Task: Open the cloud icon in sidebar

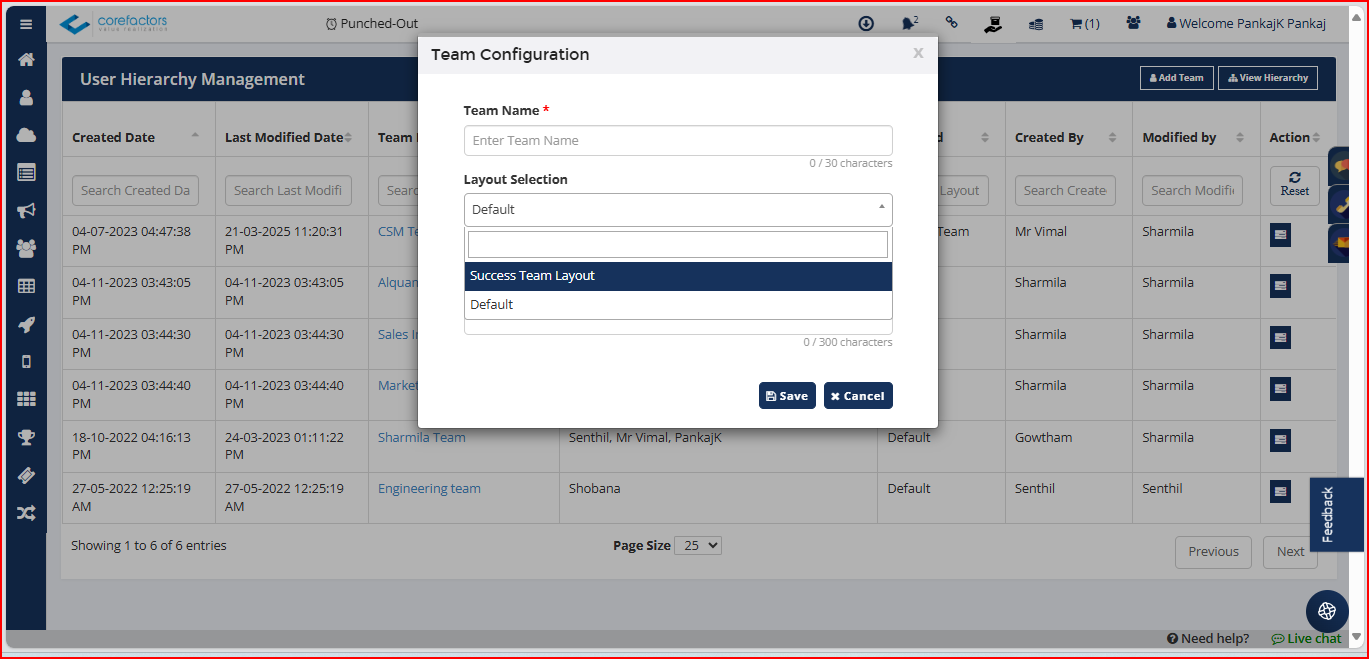Action: pos(26,135)
